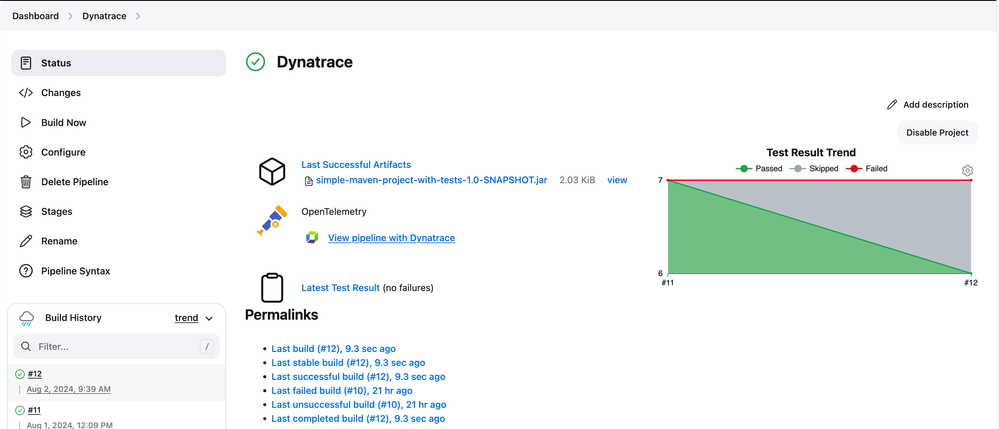Expand the Build History trend chevron
The width and height of the screenshot is (999, 429).
pyautogui.click(x=209, y=318)
